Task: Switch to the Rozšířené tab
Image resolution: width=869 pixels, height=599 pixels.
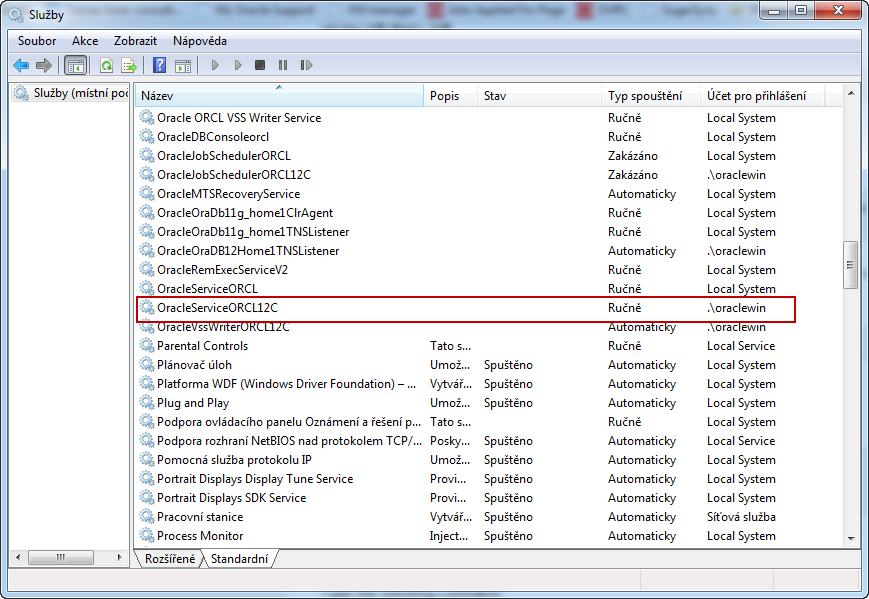Action: 170,559
